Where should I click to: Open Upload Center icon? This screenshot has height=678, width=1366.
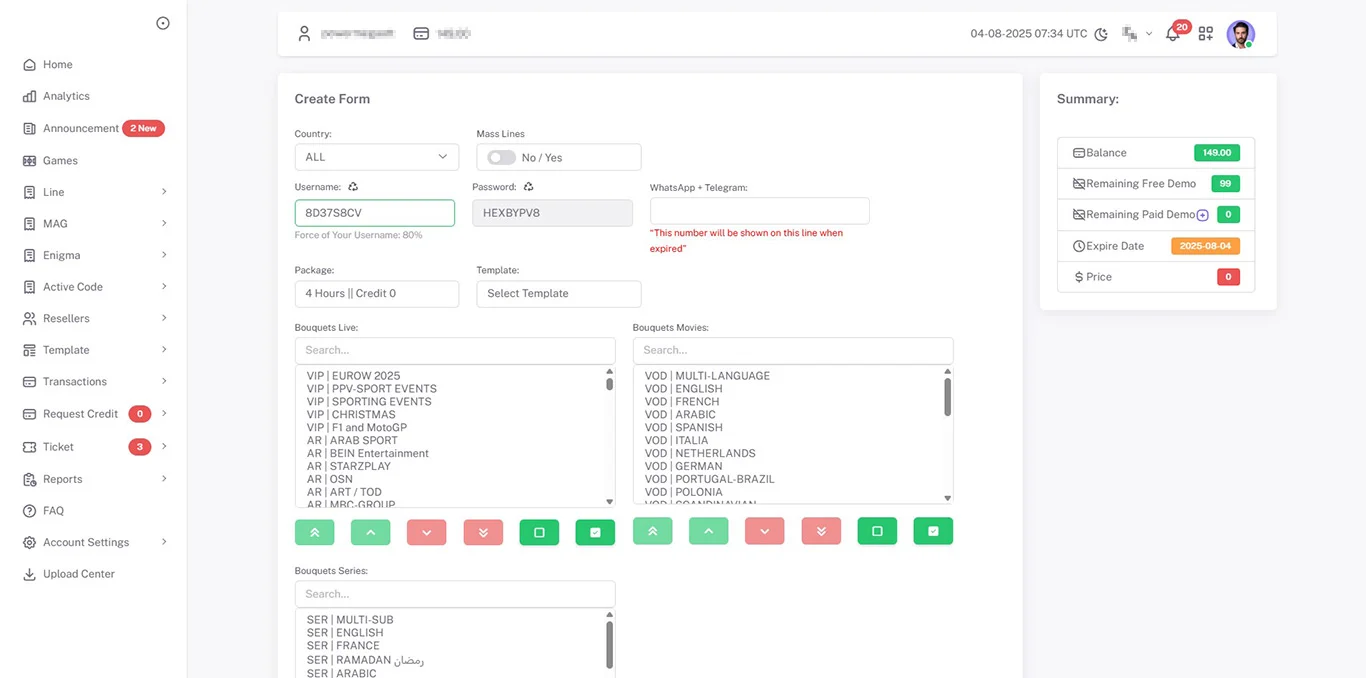tap(30, 574)
